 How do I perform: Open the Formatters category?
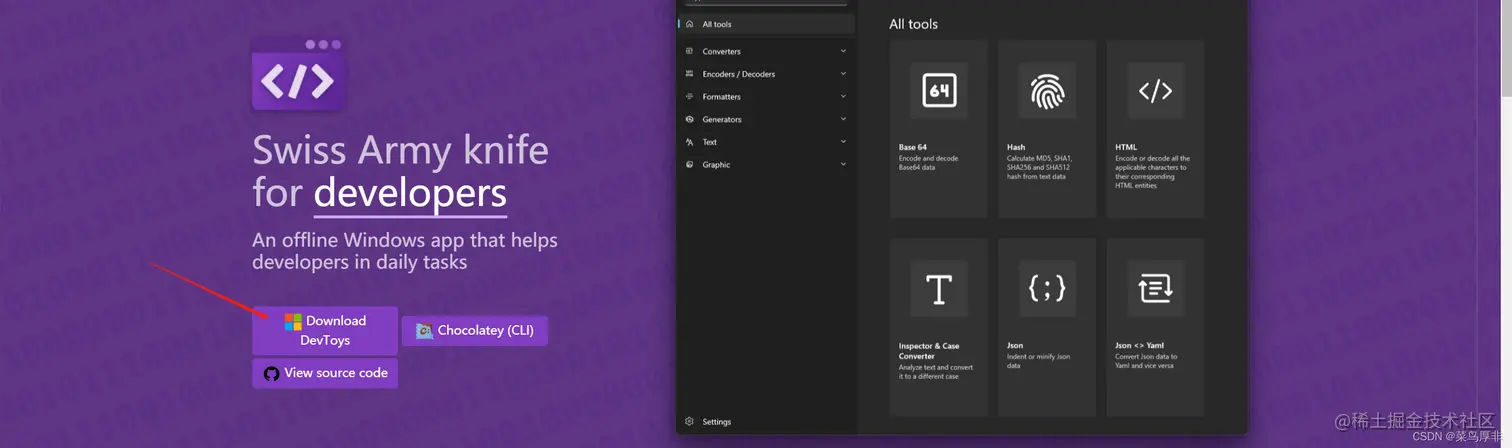pyautogui.click(x=767, y=97)
